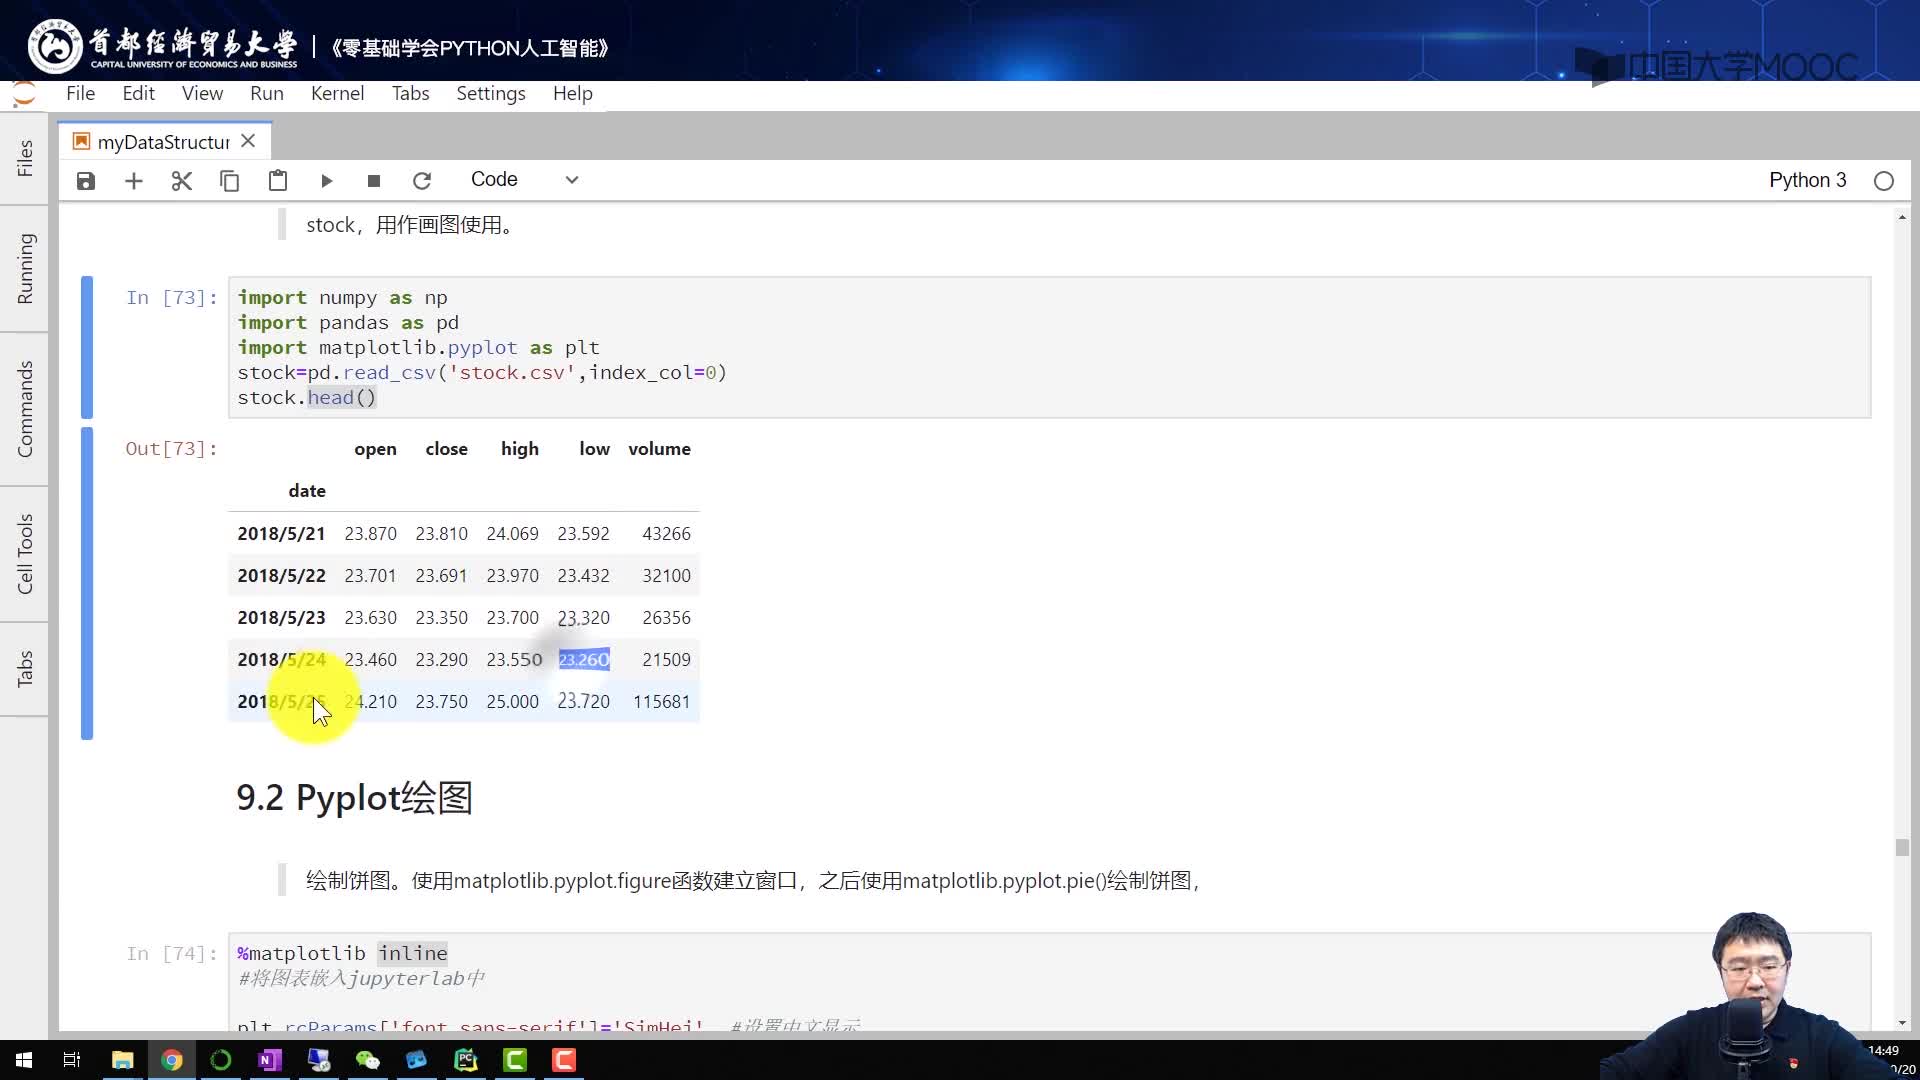This screenshot has width=1920, height=1080.
Task: Click the 2018/5/21 row label
Action: click(x=281, y=534)
